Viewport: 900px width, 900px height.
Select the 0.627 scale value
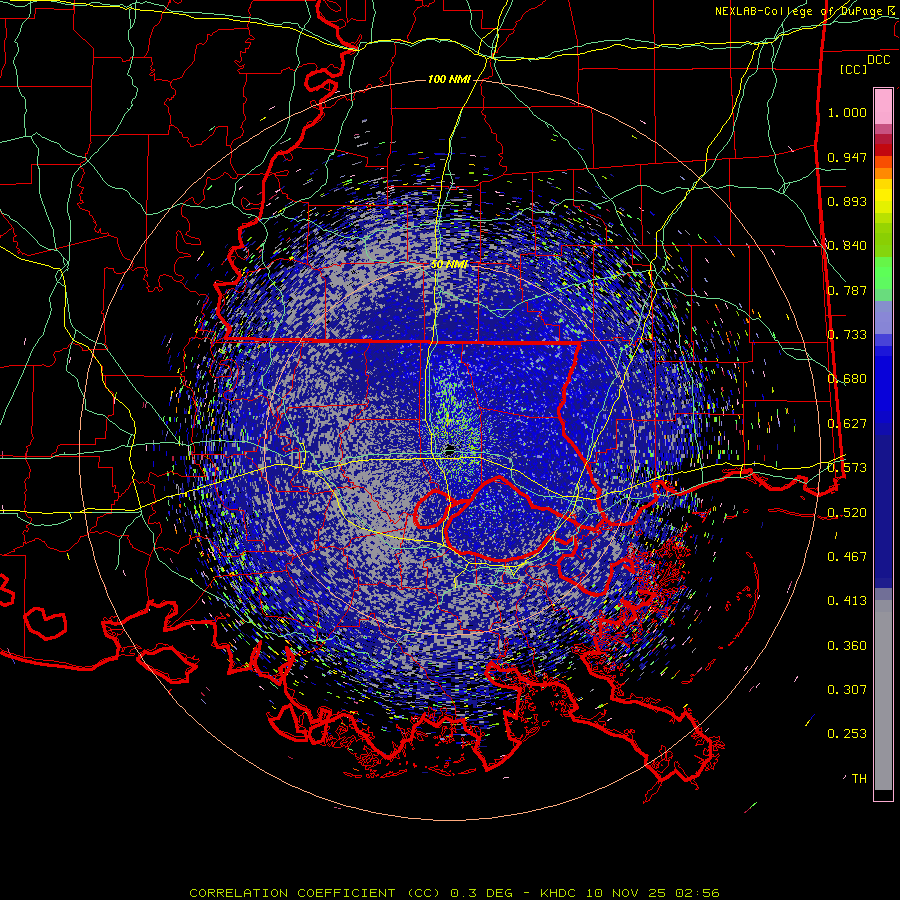[847, 424]
